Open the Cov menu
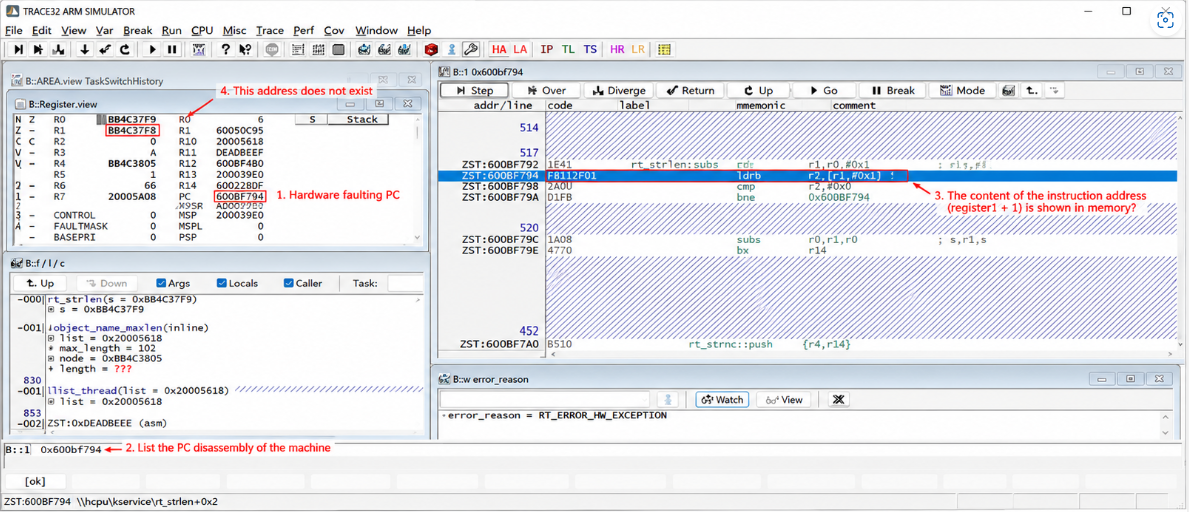This screenshot has height=512, width=1189. click(334, 30)
